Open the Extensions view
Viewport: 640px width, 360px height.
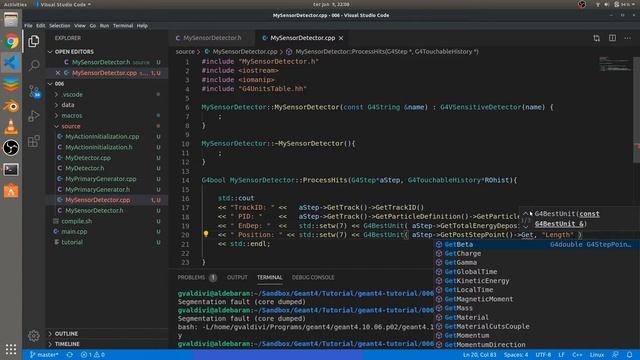pyautogui.click(x=34, y=141)
